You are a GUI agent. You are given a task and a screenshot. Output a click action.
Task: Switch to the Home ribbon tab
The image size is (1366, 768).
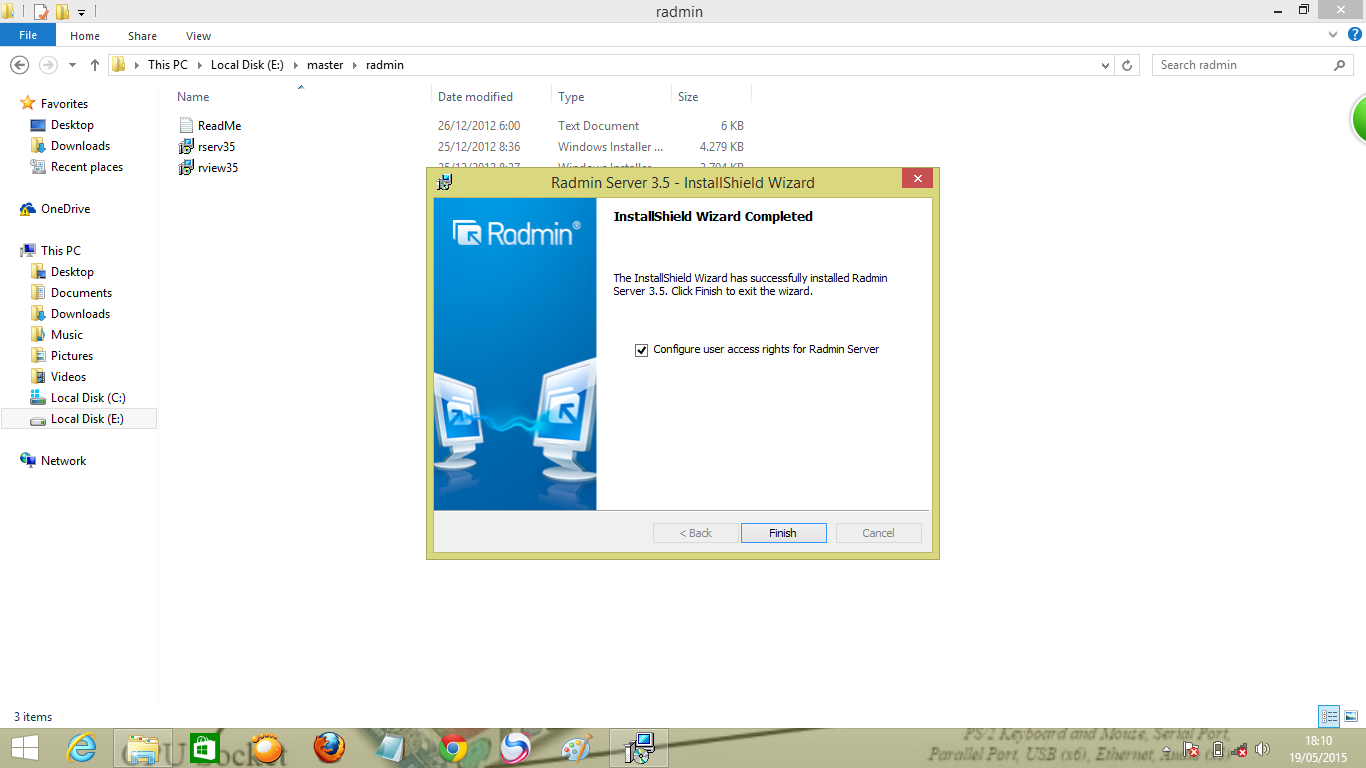[85, 36]
